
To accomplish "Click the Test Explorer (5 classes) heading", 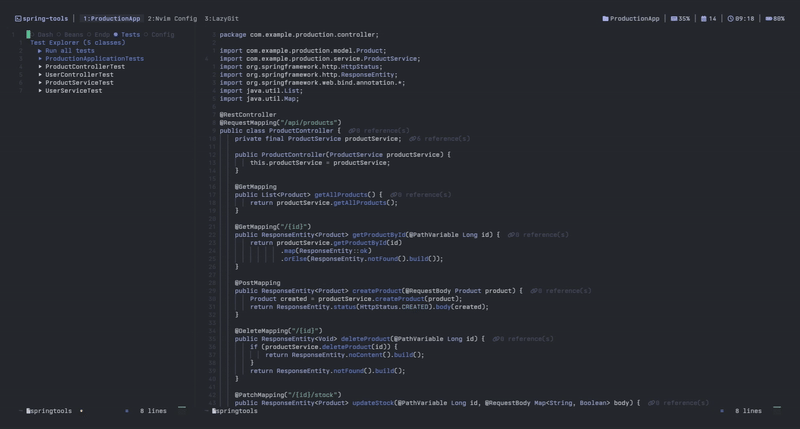I will pyautogui.click(x=78, y=43).
